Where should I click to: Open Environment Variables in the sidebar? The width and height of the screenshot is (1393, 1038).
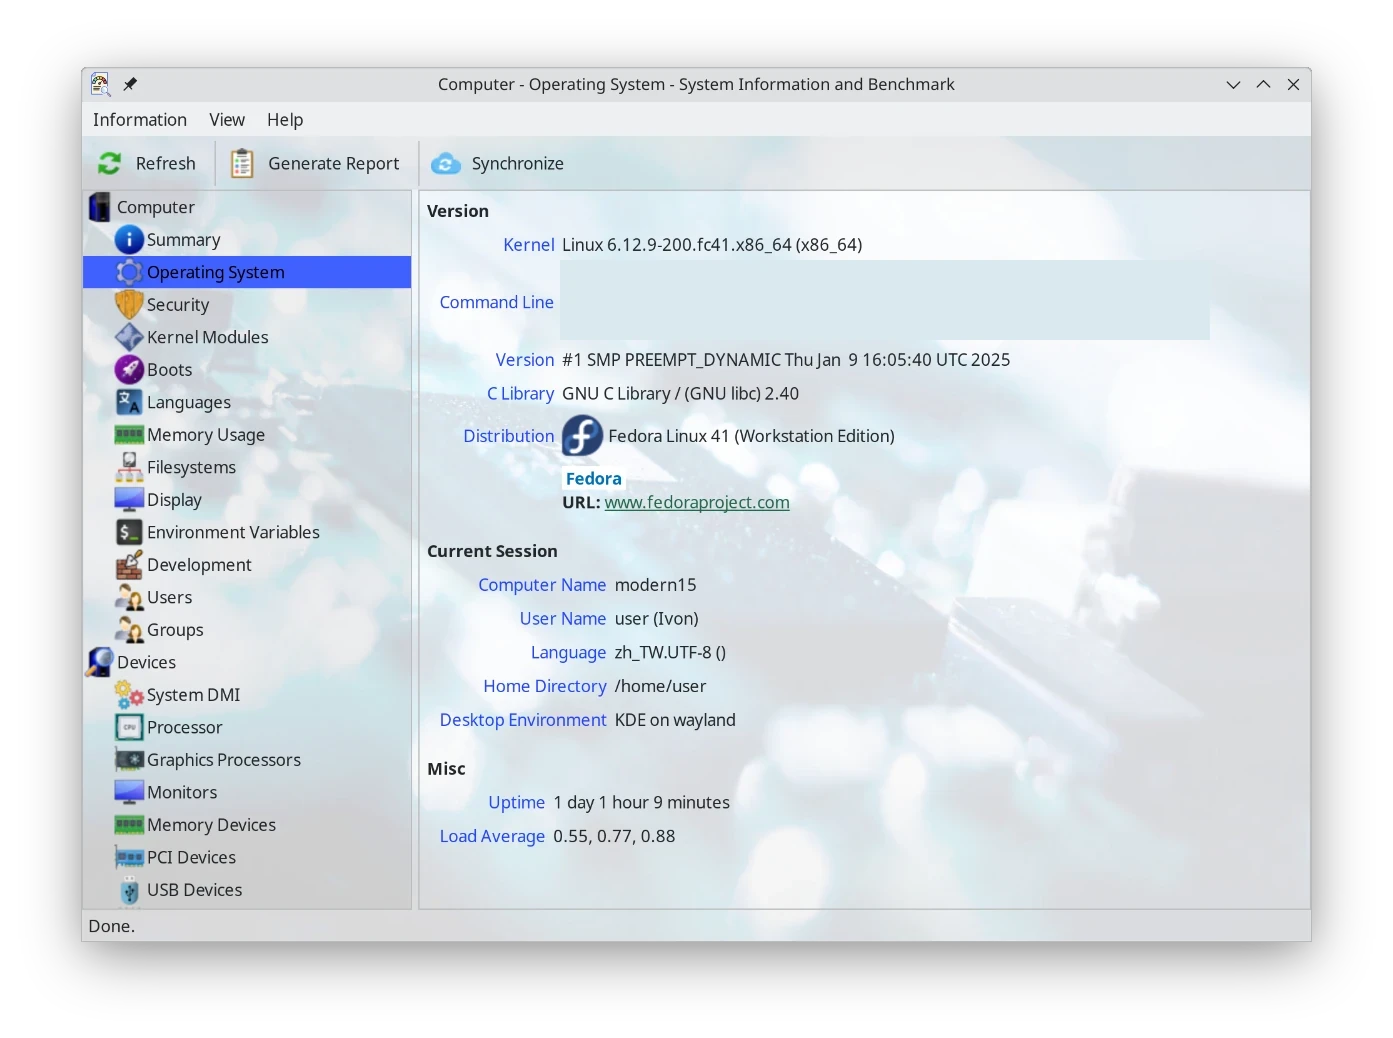pyautogui.click(x=233, y=532)
